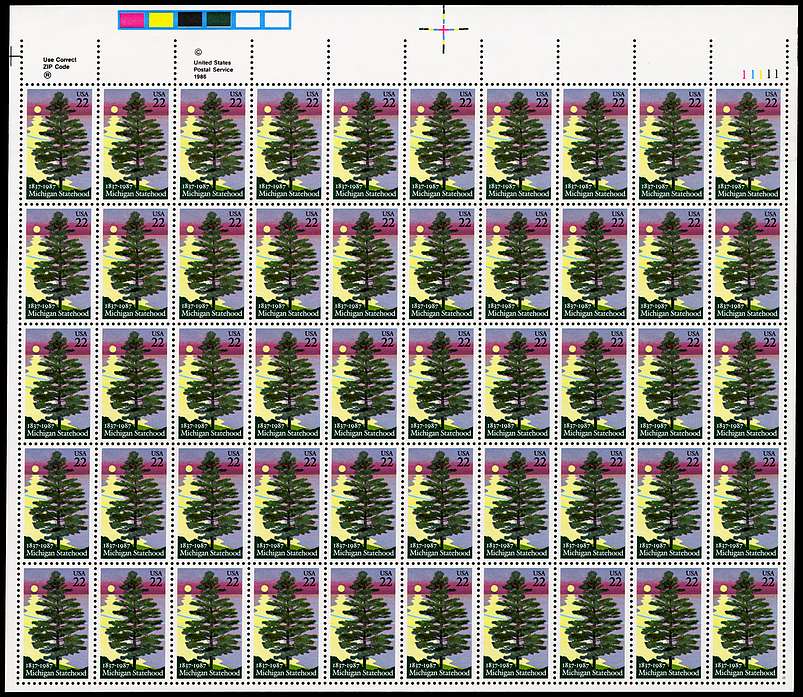The image size is (803, 697).
Task: Click the copyright symbol above United States
Action: click(x=198, y=51)
